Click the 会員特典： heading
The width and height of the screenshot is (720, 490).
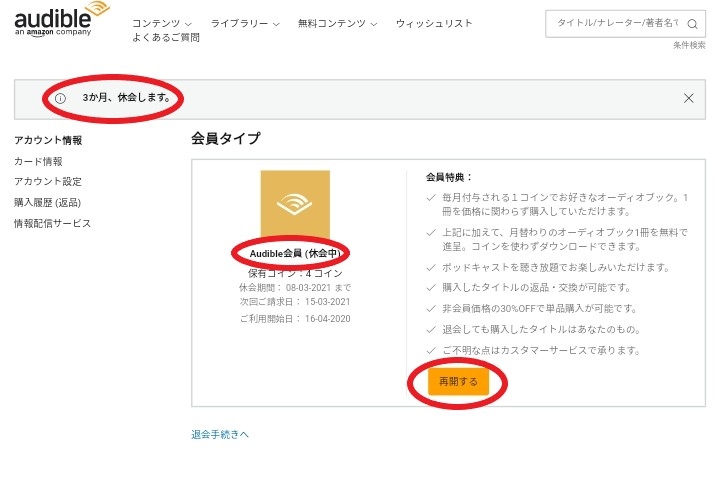click(x=449, y=177)
